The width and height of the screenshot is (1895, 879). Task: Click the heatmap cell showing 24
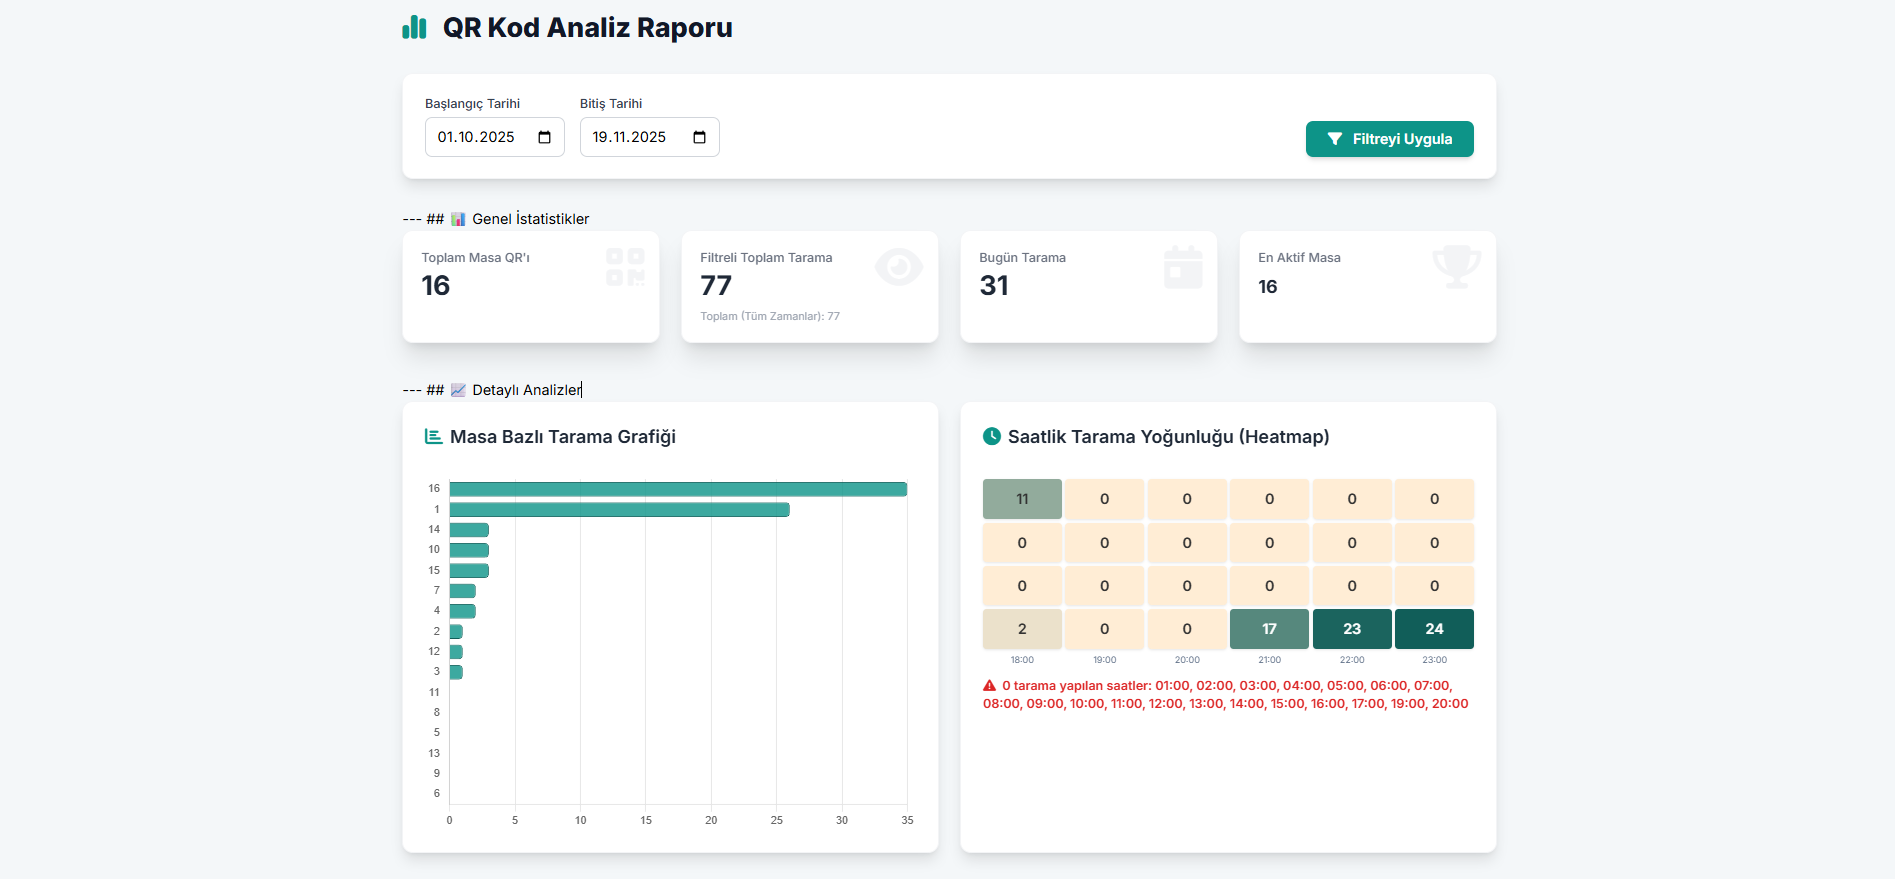coord(1434,629)
